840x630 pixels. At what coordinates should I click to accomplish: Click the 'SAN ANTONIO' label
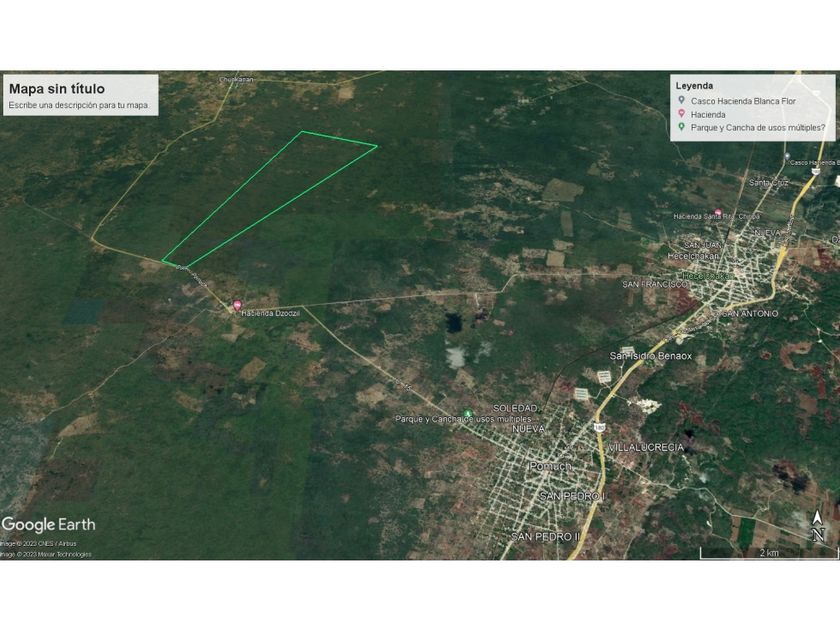(x=750, y=313)
